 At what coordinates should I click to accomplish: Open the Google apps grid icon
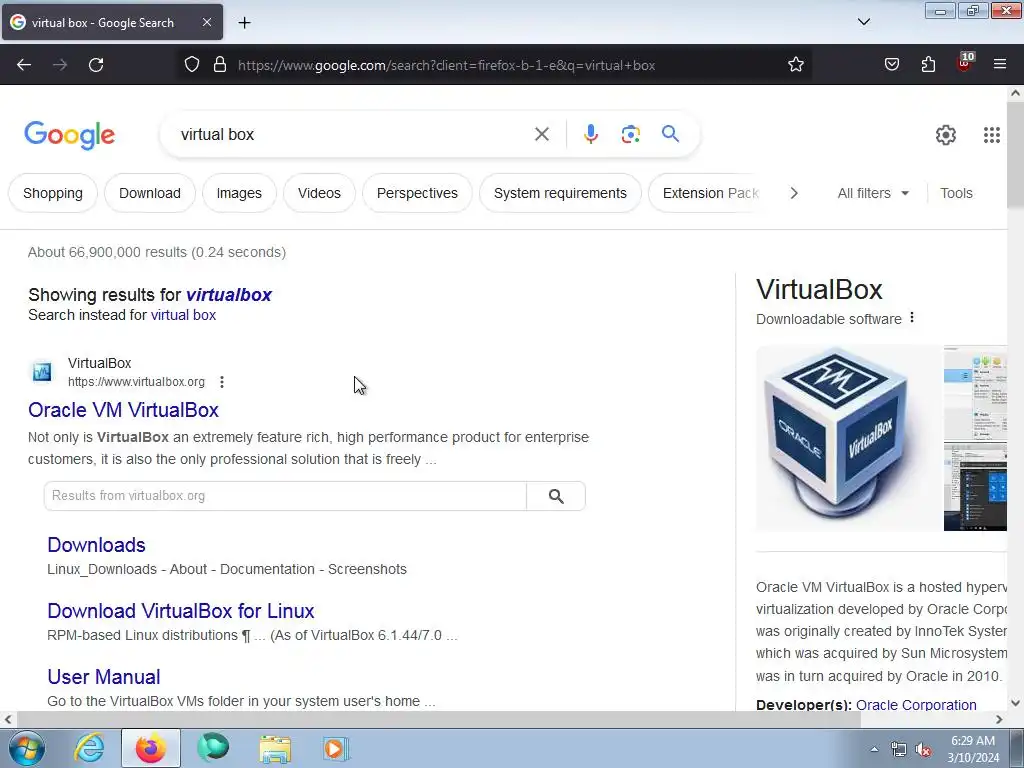(x=991, y=135)
